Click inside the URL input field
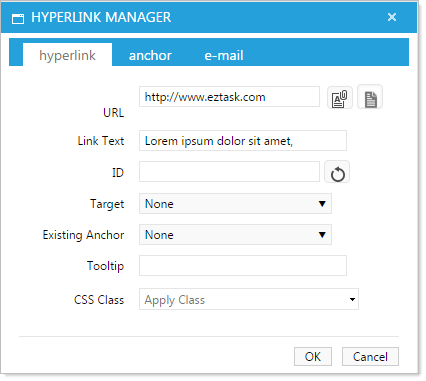 pos(229,97)
